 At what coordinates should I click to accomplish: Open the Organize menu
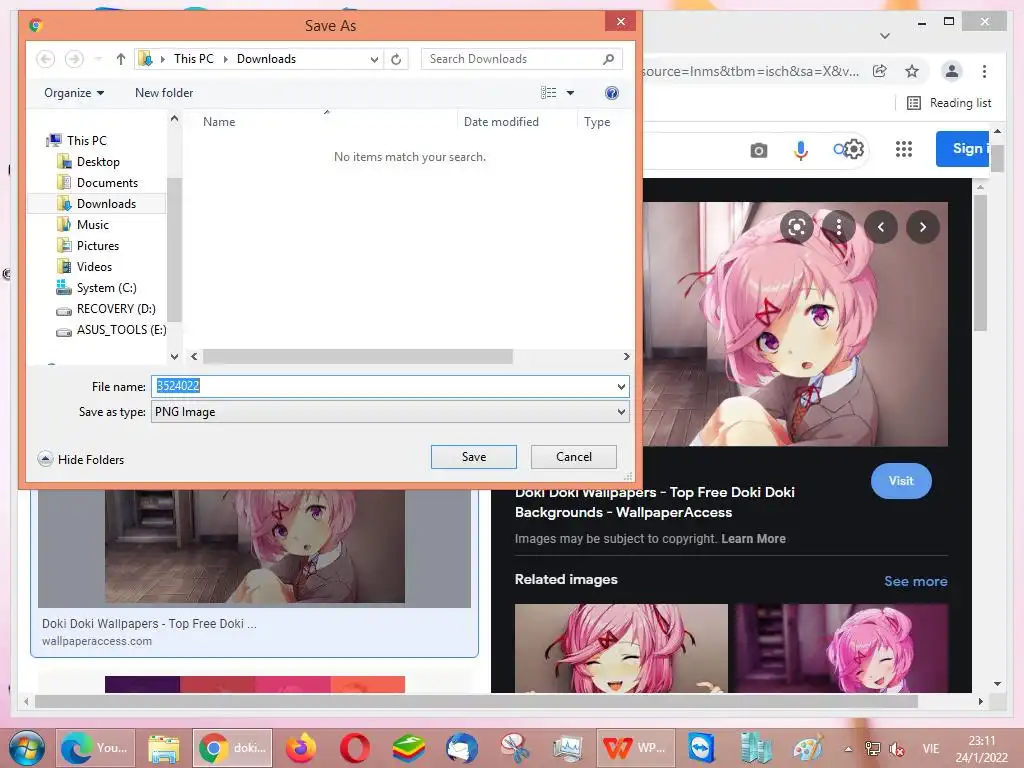point(74,93)
